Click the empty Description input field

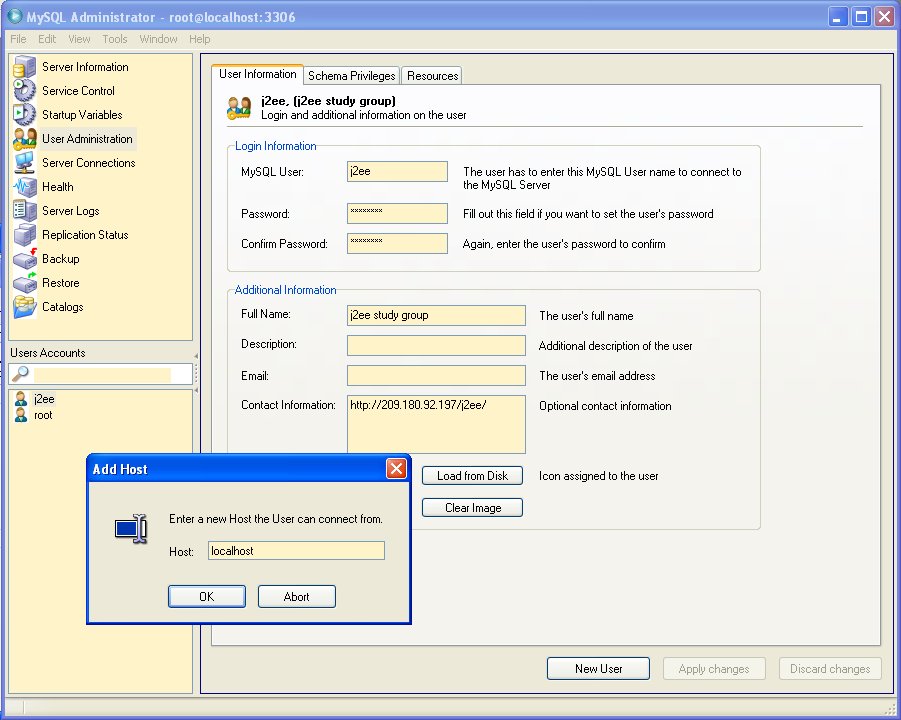[436, 345]
